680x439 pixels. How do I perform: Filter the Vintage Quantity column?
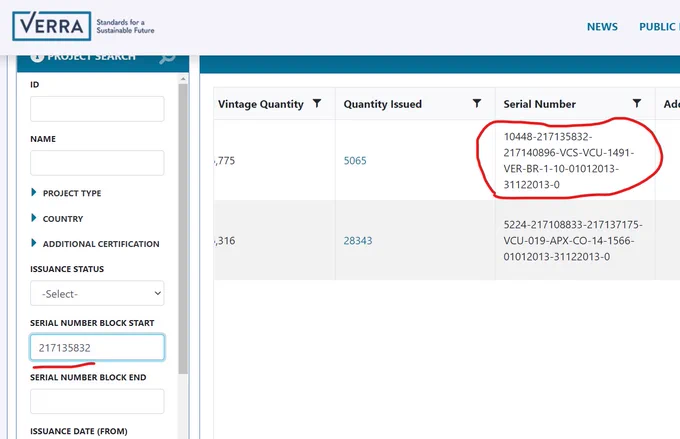pyautogui.click(x=317, y=103)
